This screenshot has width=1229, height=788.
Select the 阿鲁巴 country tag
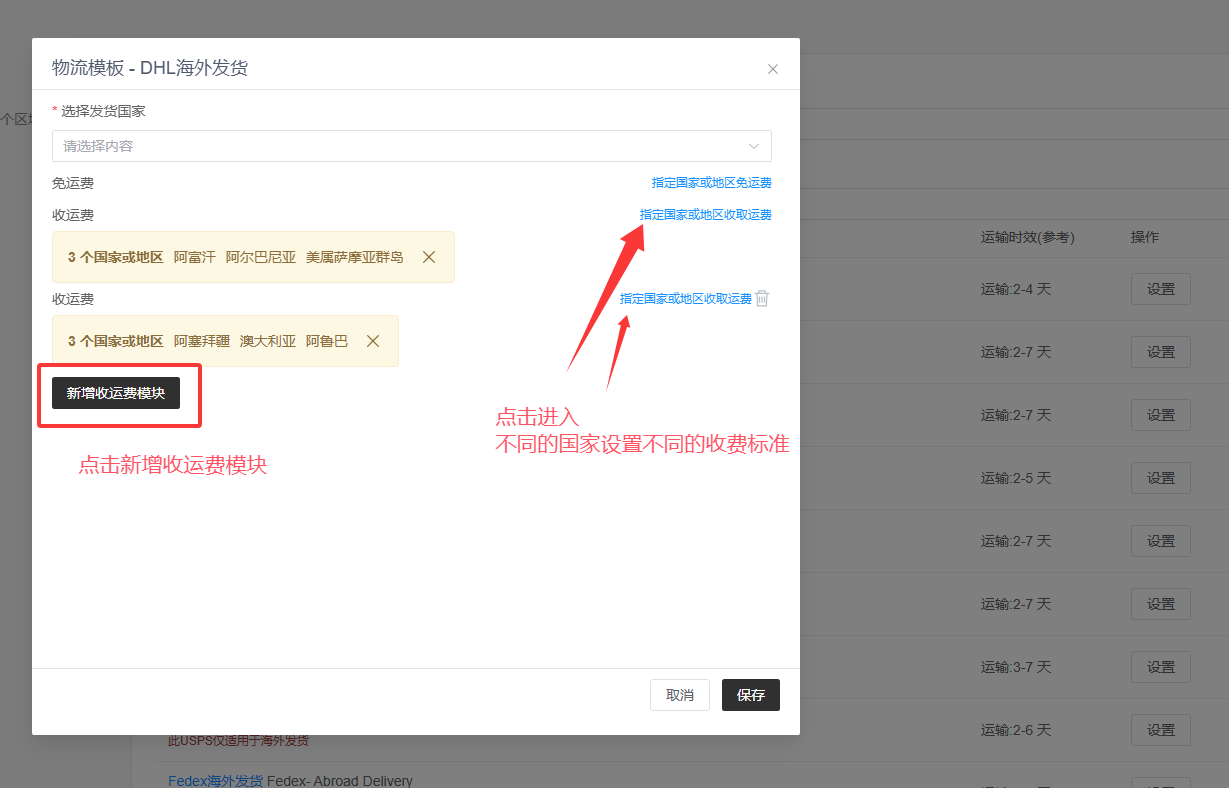pyautogui.click(x=326, y=341)
